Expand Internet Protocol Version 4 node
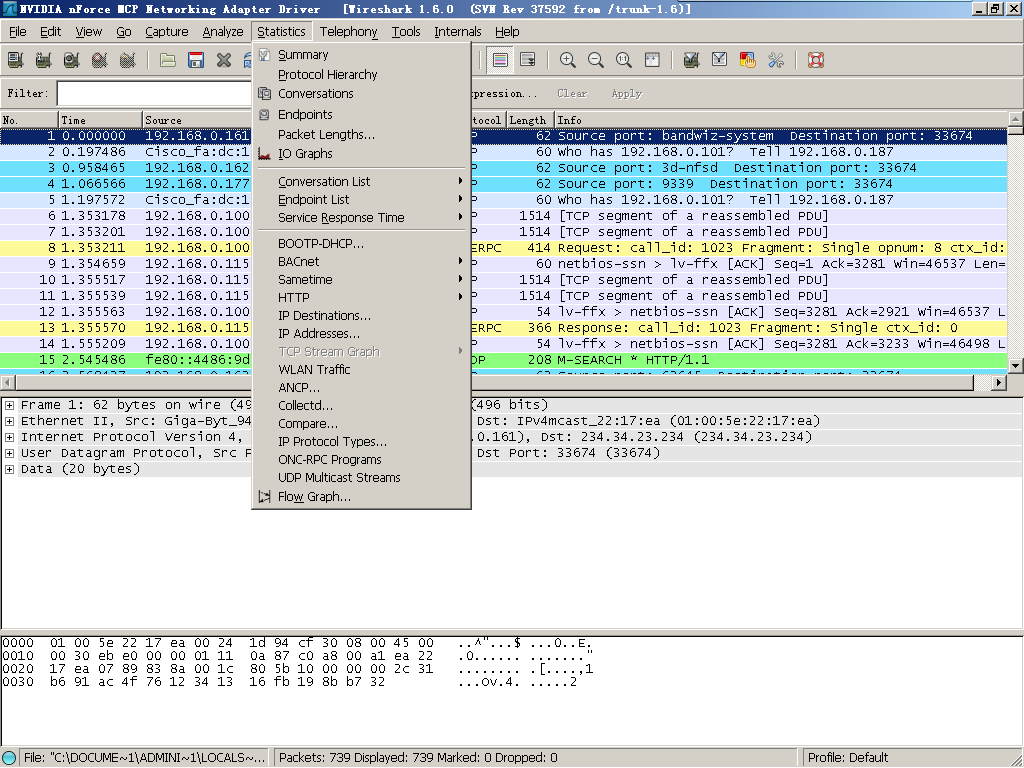Image resolution: width=1024 pixels, height=768 pixels. tap(10, 437)
